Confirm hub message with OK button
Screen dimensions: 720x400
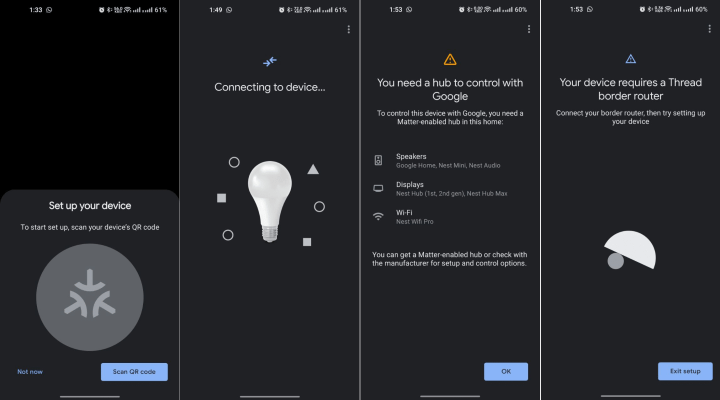506,372
